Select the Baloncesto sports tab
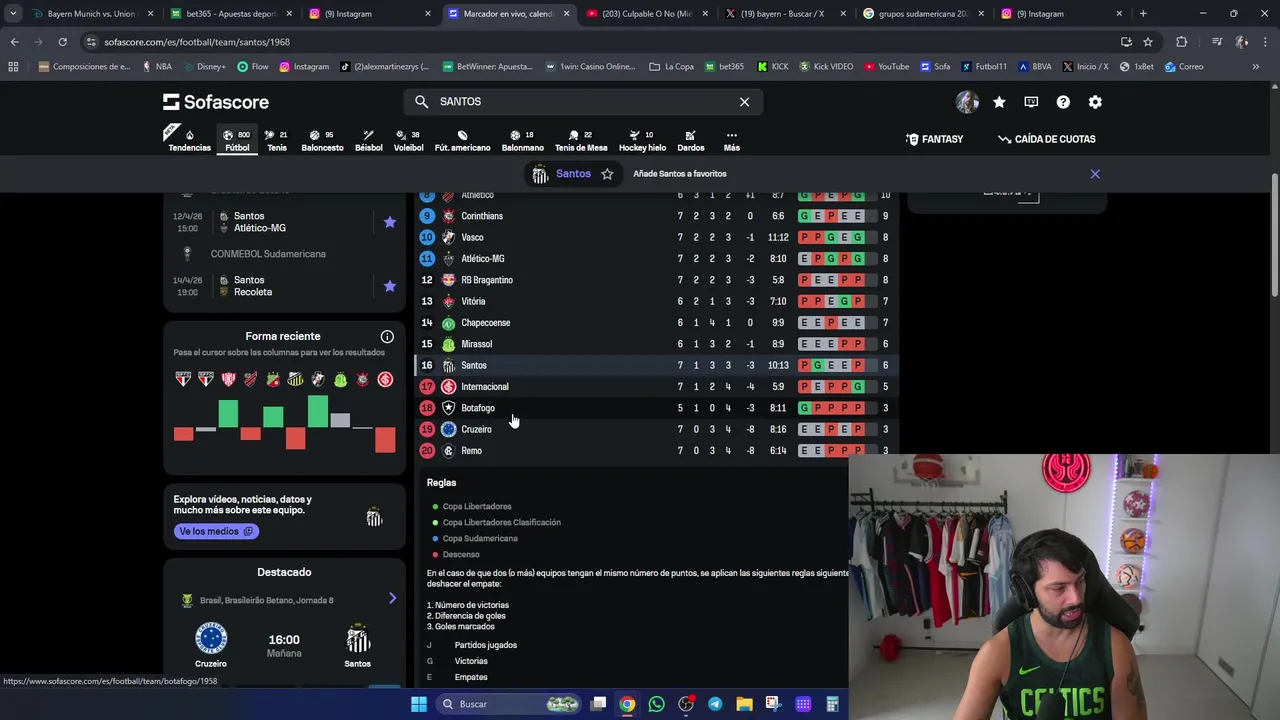 (322, 140)
